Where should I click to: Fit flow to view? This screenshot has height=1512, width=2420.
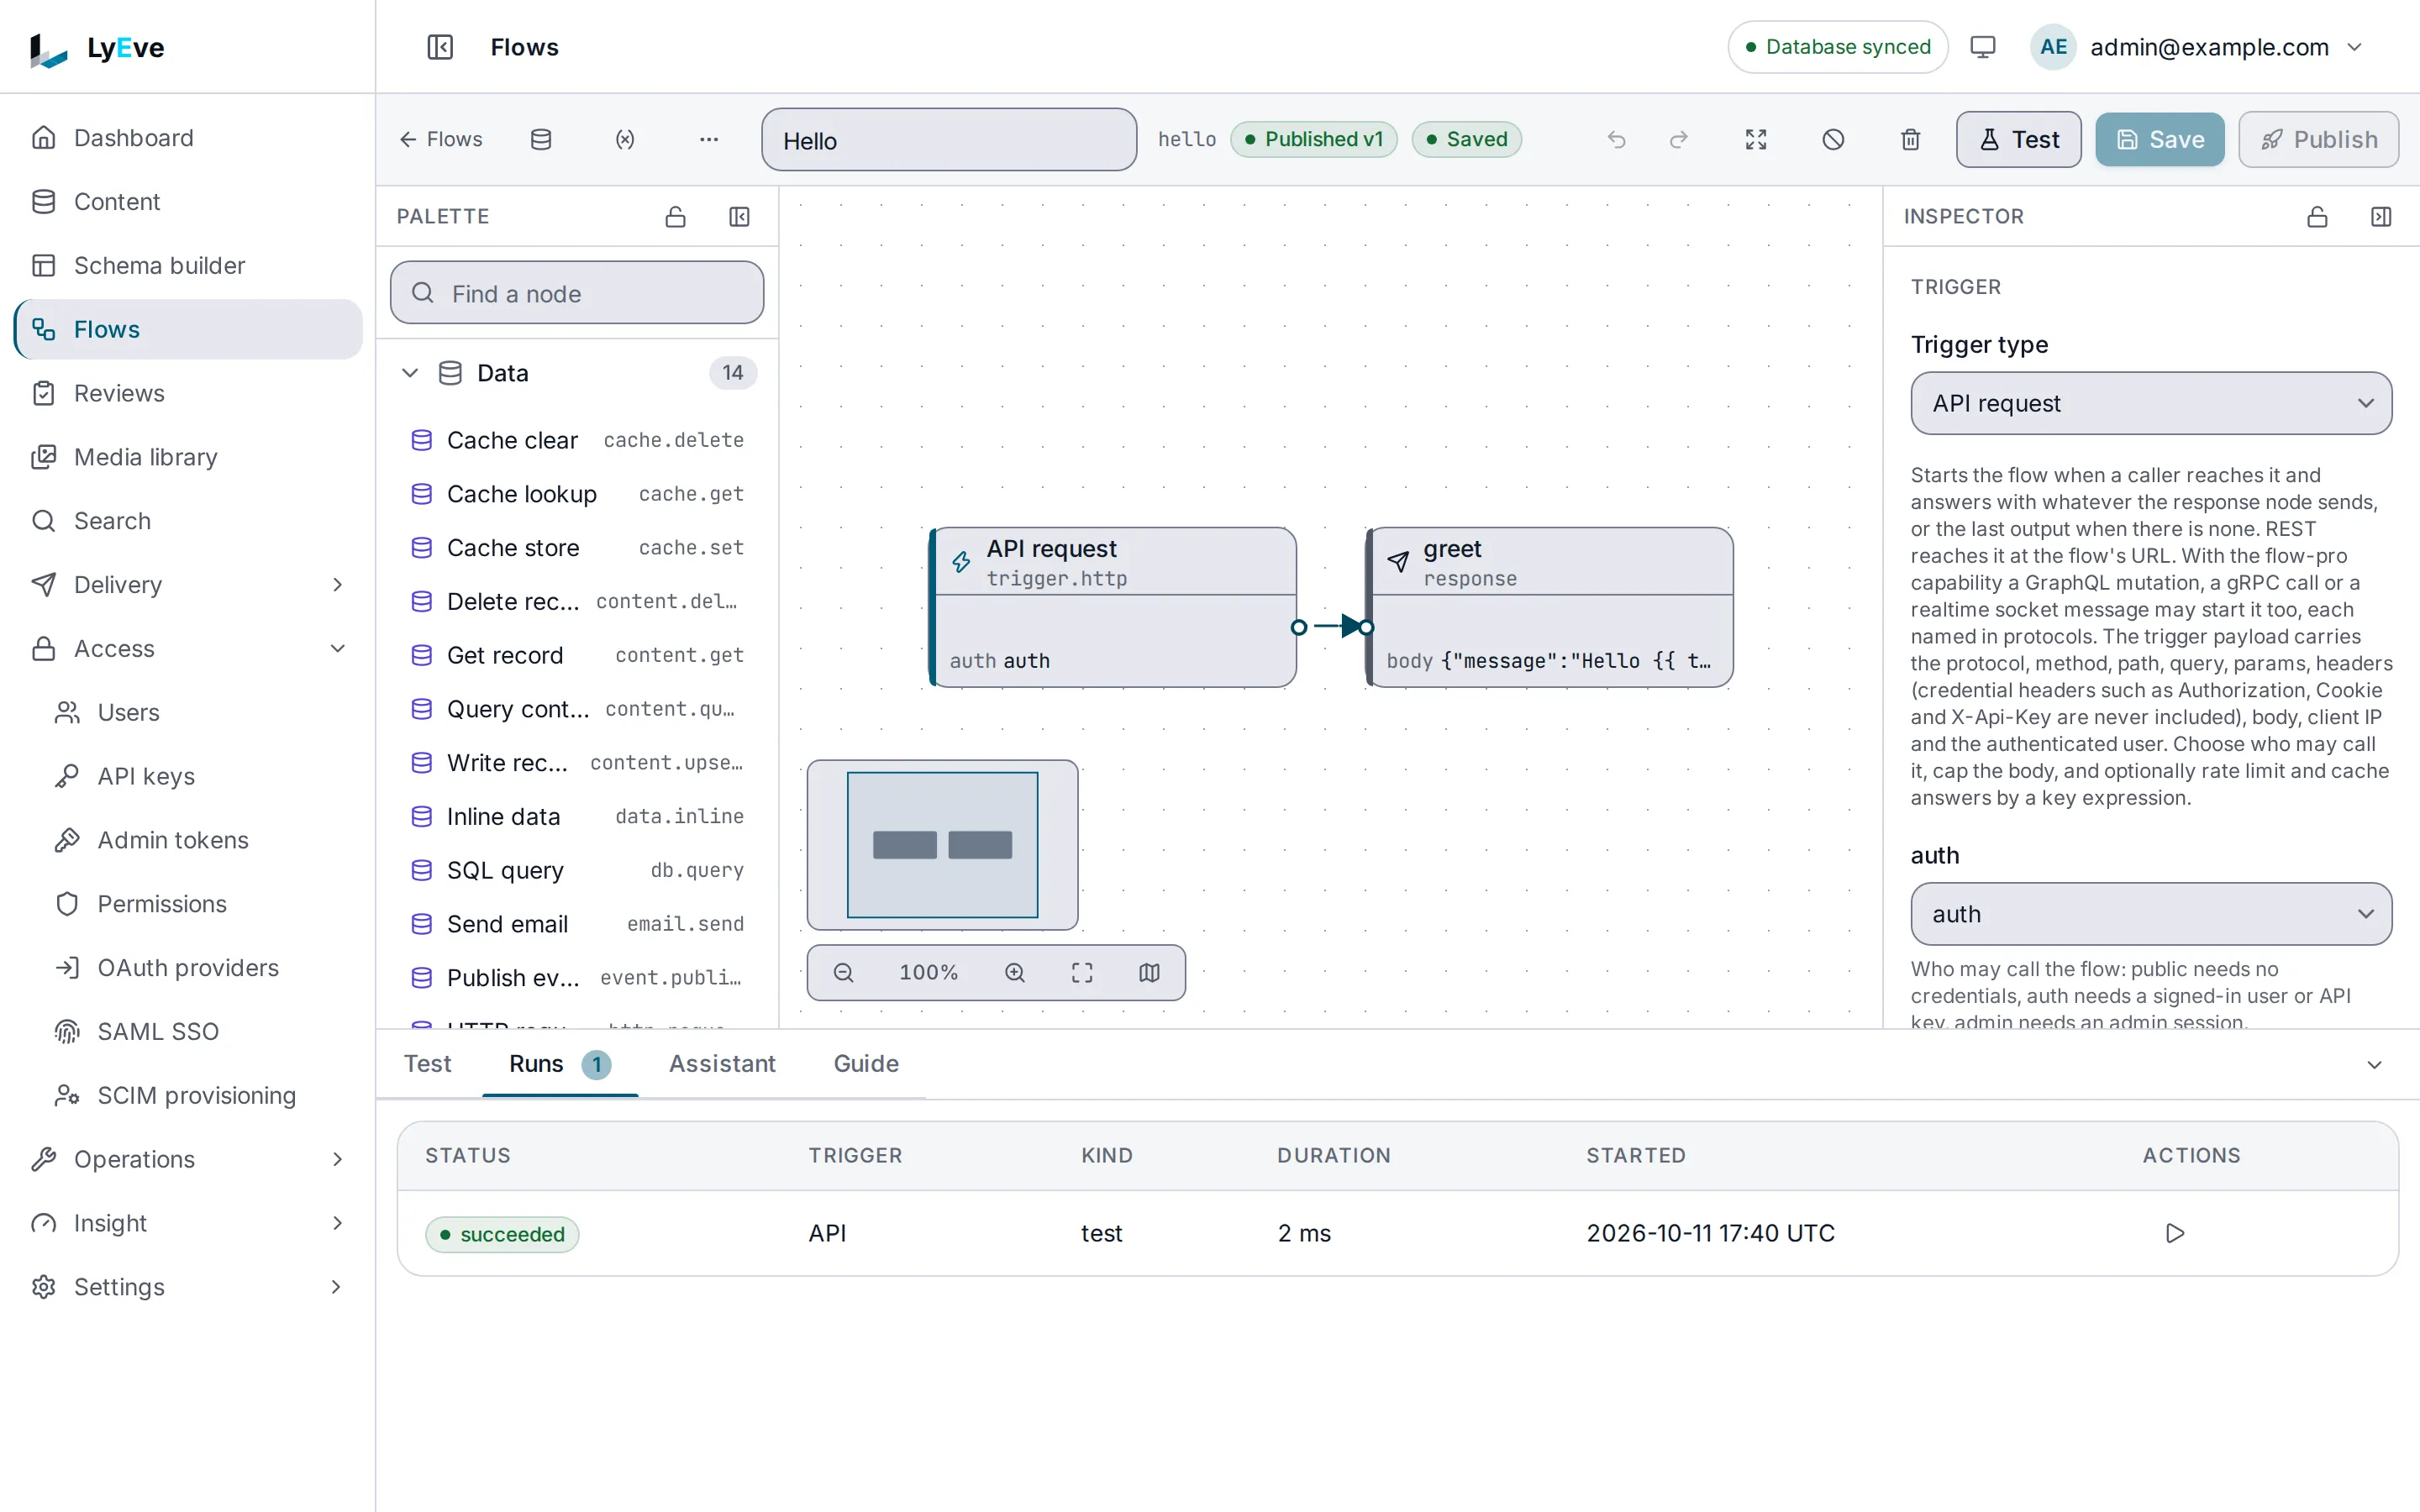point(1082,973)
